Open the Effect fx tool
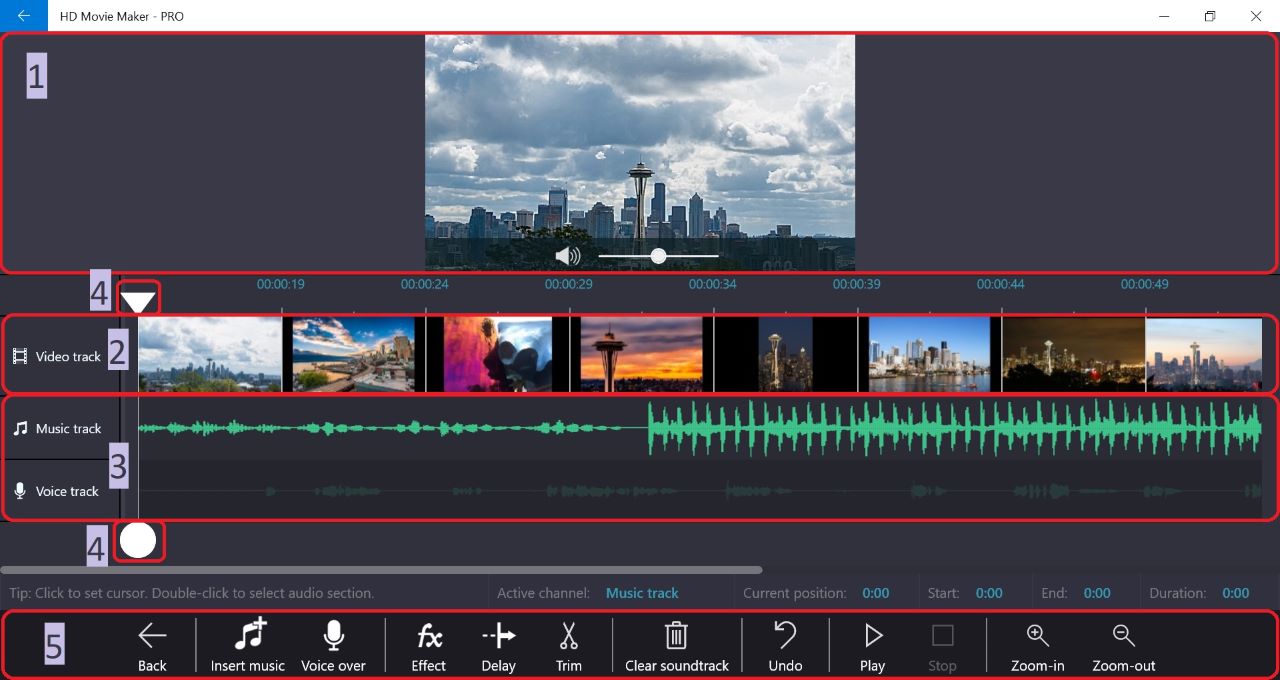 [429, 636]
